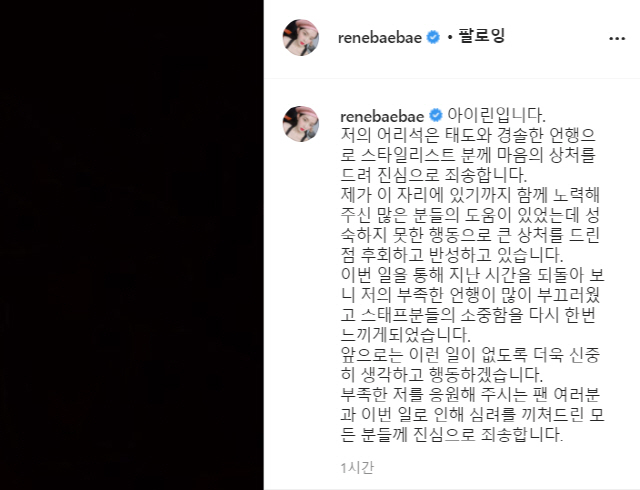The height and width of the screenshot is (490, 640).
Task: Click the final line 든 분들께 진심으로 죄송합니다.
Action: click(x=452, y=435)
